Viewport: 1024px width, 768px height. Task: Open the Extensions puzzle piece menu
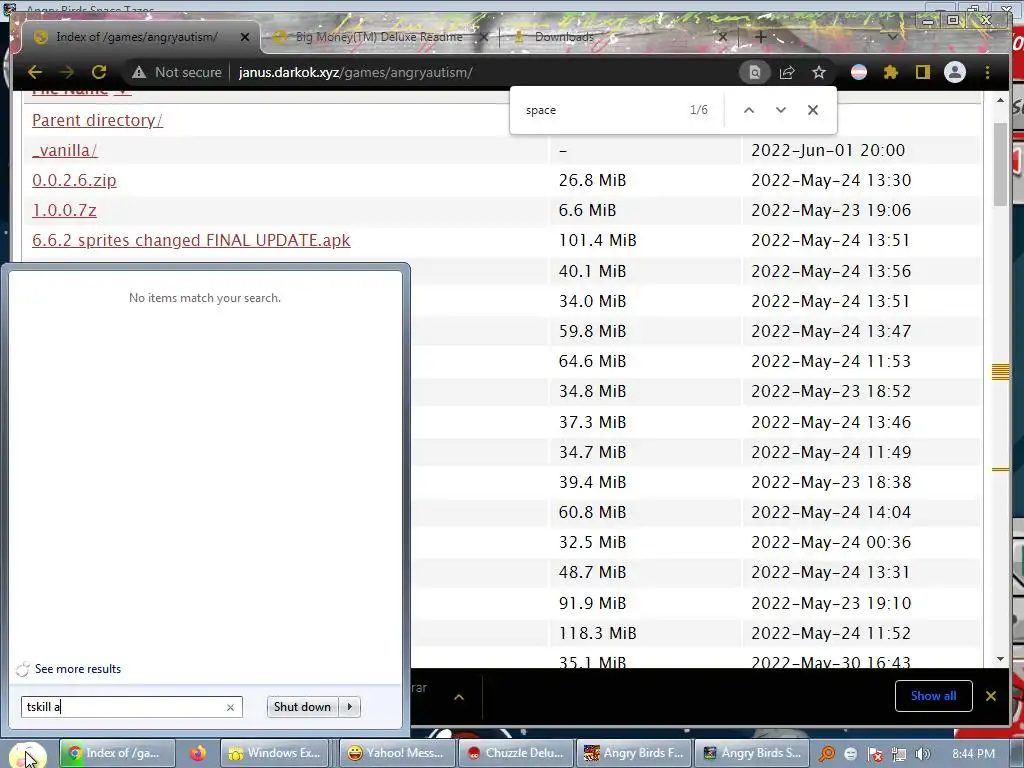tap(891, 72)
